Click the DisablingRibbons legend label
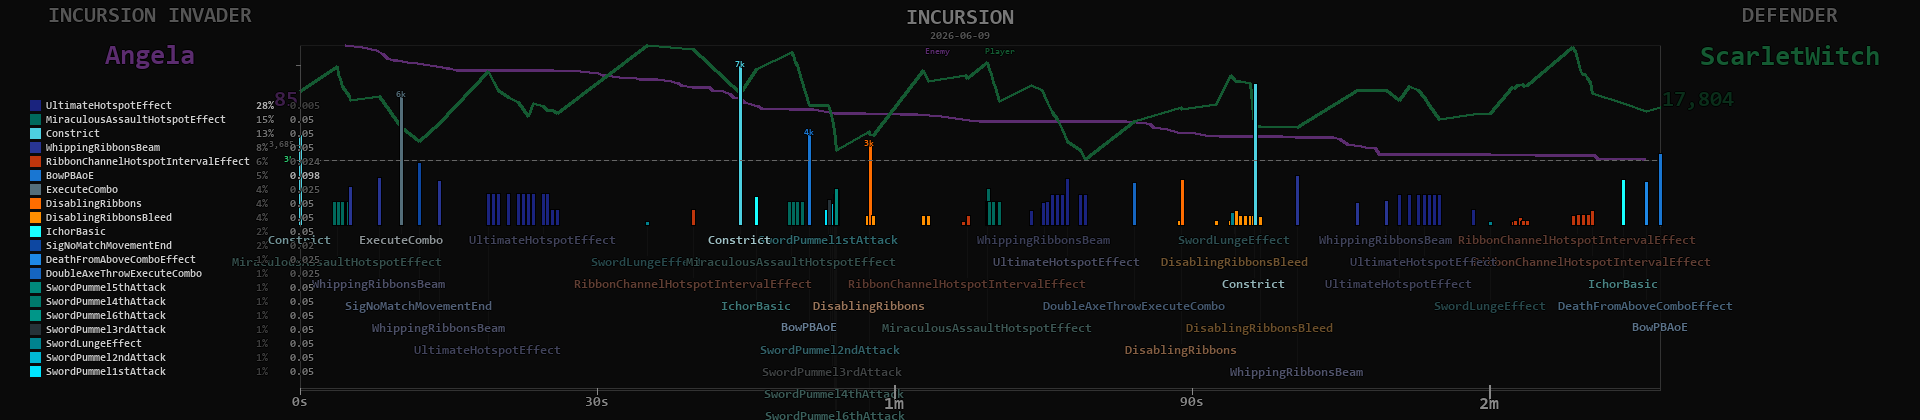The height and width of the screenshot is (420, 1920). pos(94,203)
